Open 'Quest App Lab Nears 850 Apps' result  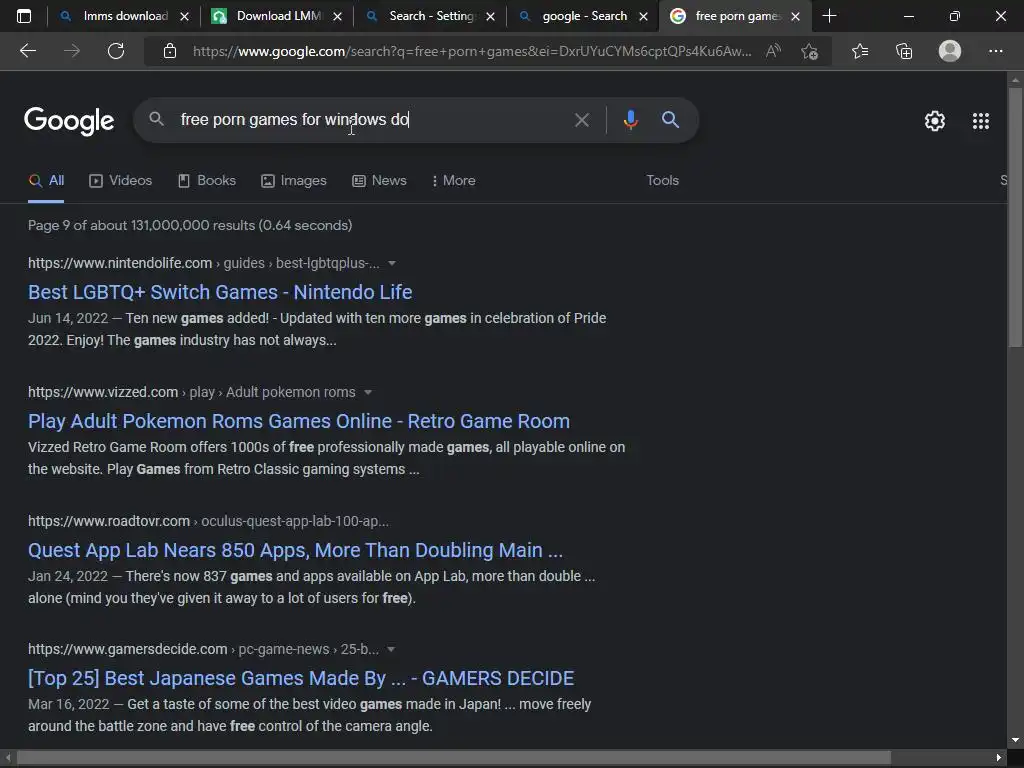(295, 550)
